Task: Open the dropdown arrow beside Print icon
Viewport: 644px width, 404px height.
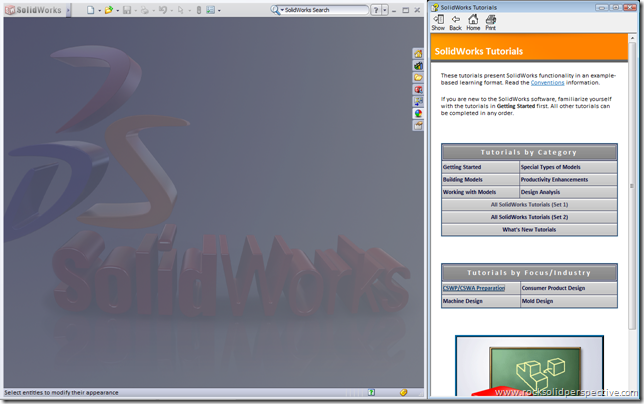Action: [x=154, y=10]
